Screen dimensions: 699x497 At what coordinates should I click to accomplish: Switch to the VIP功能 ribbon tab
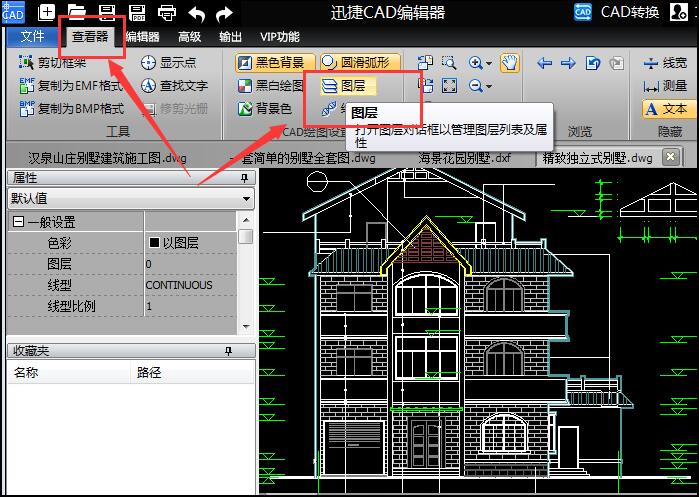pos(280,37)
